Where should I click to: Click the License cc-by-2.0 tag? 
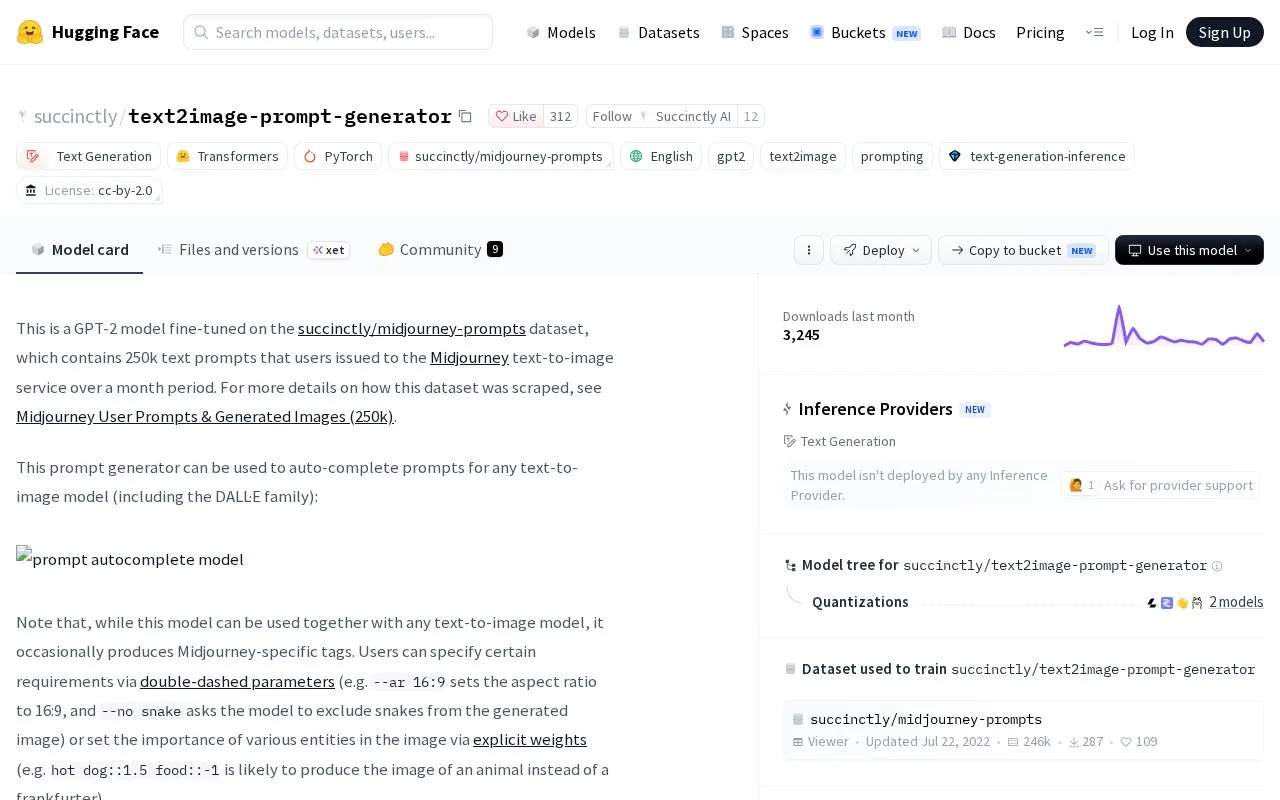click(89, 190)
